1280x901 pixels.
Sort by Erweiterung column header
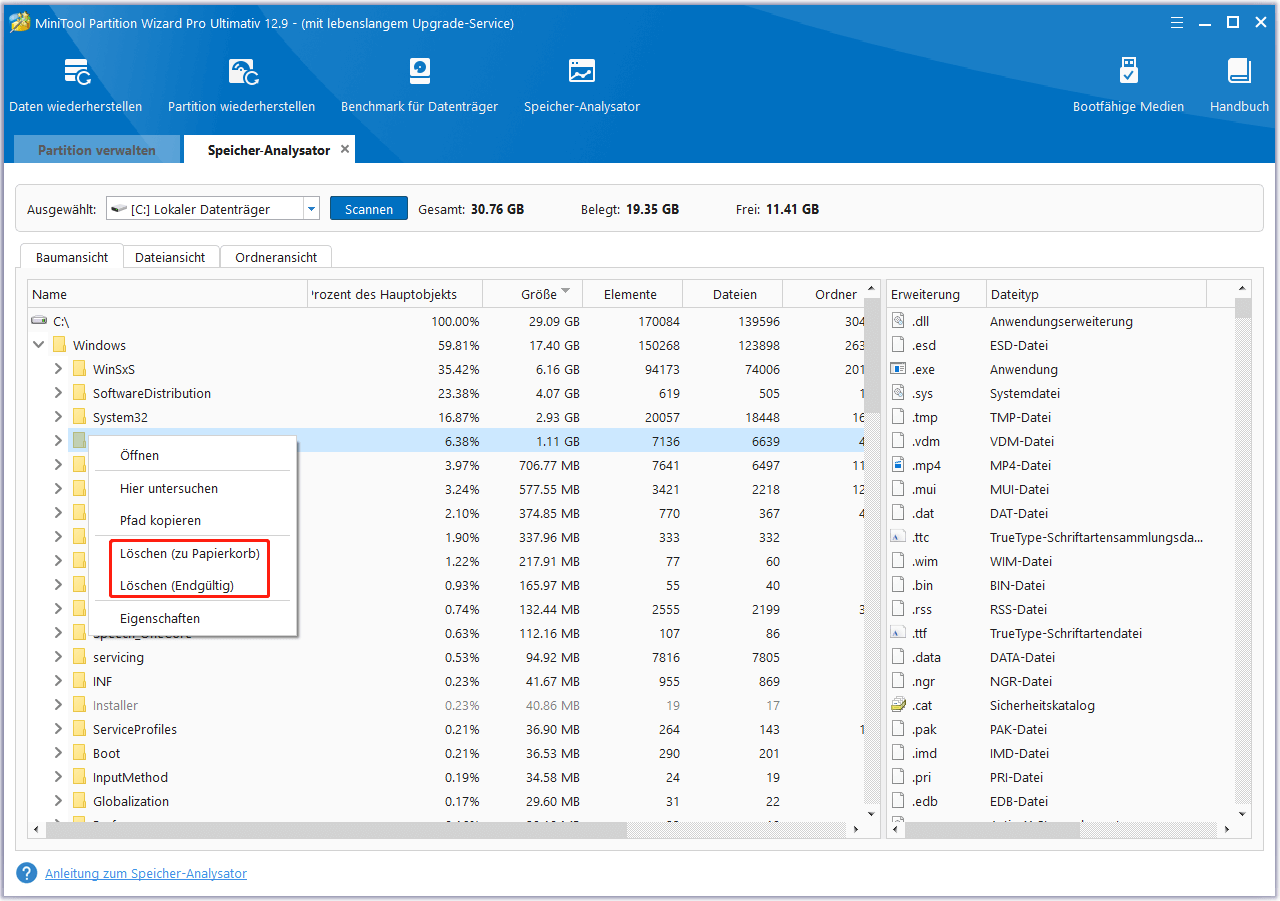935,294
